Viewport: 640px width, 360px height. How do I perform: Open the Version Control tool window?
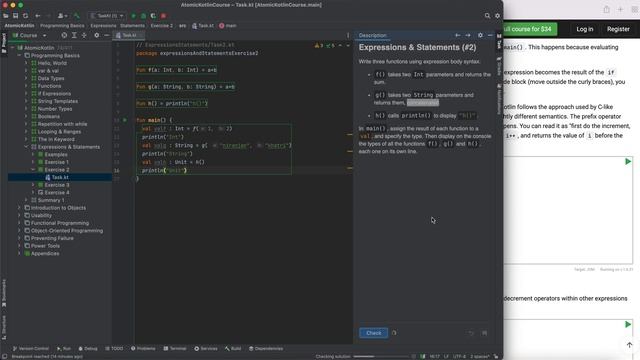pyautogui.click(x=31, y=349)
